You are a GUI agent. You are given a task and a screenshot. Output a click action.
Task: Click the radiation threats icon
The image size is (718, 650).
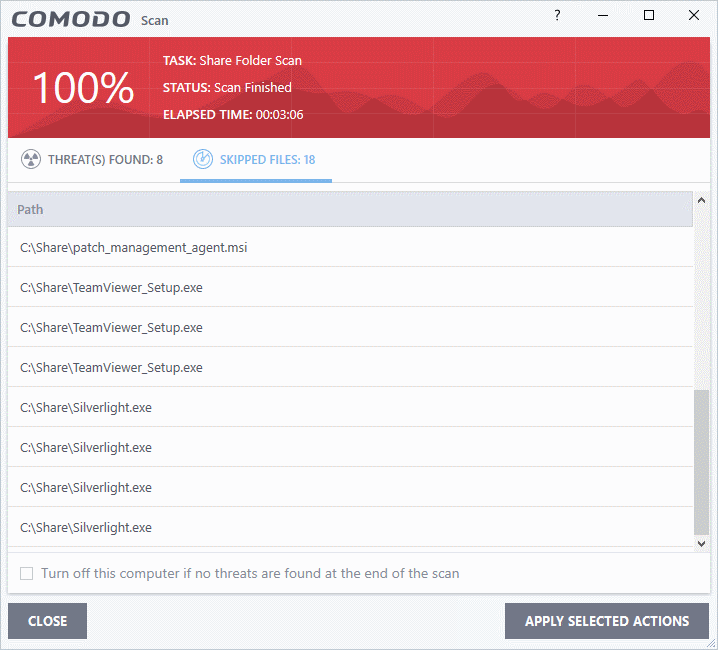(31, 159)
